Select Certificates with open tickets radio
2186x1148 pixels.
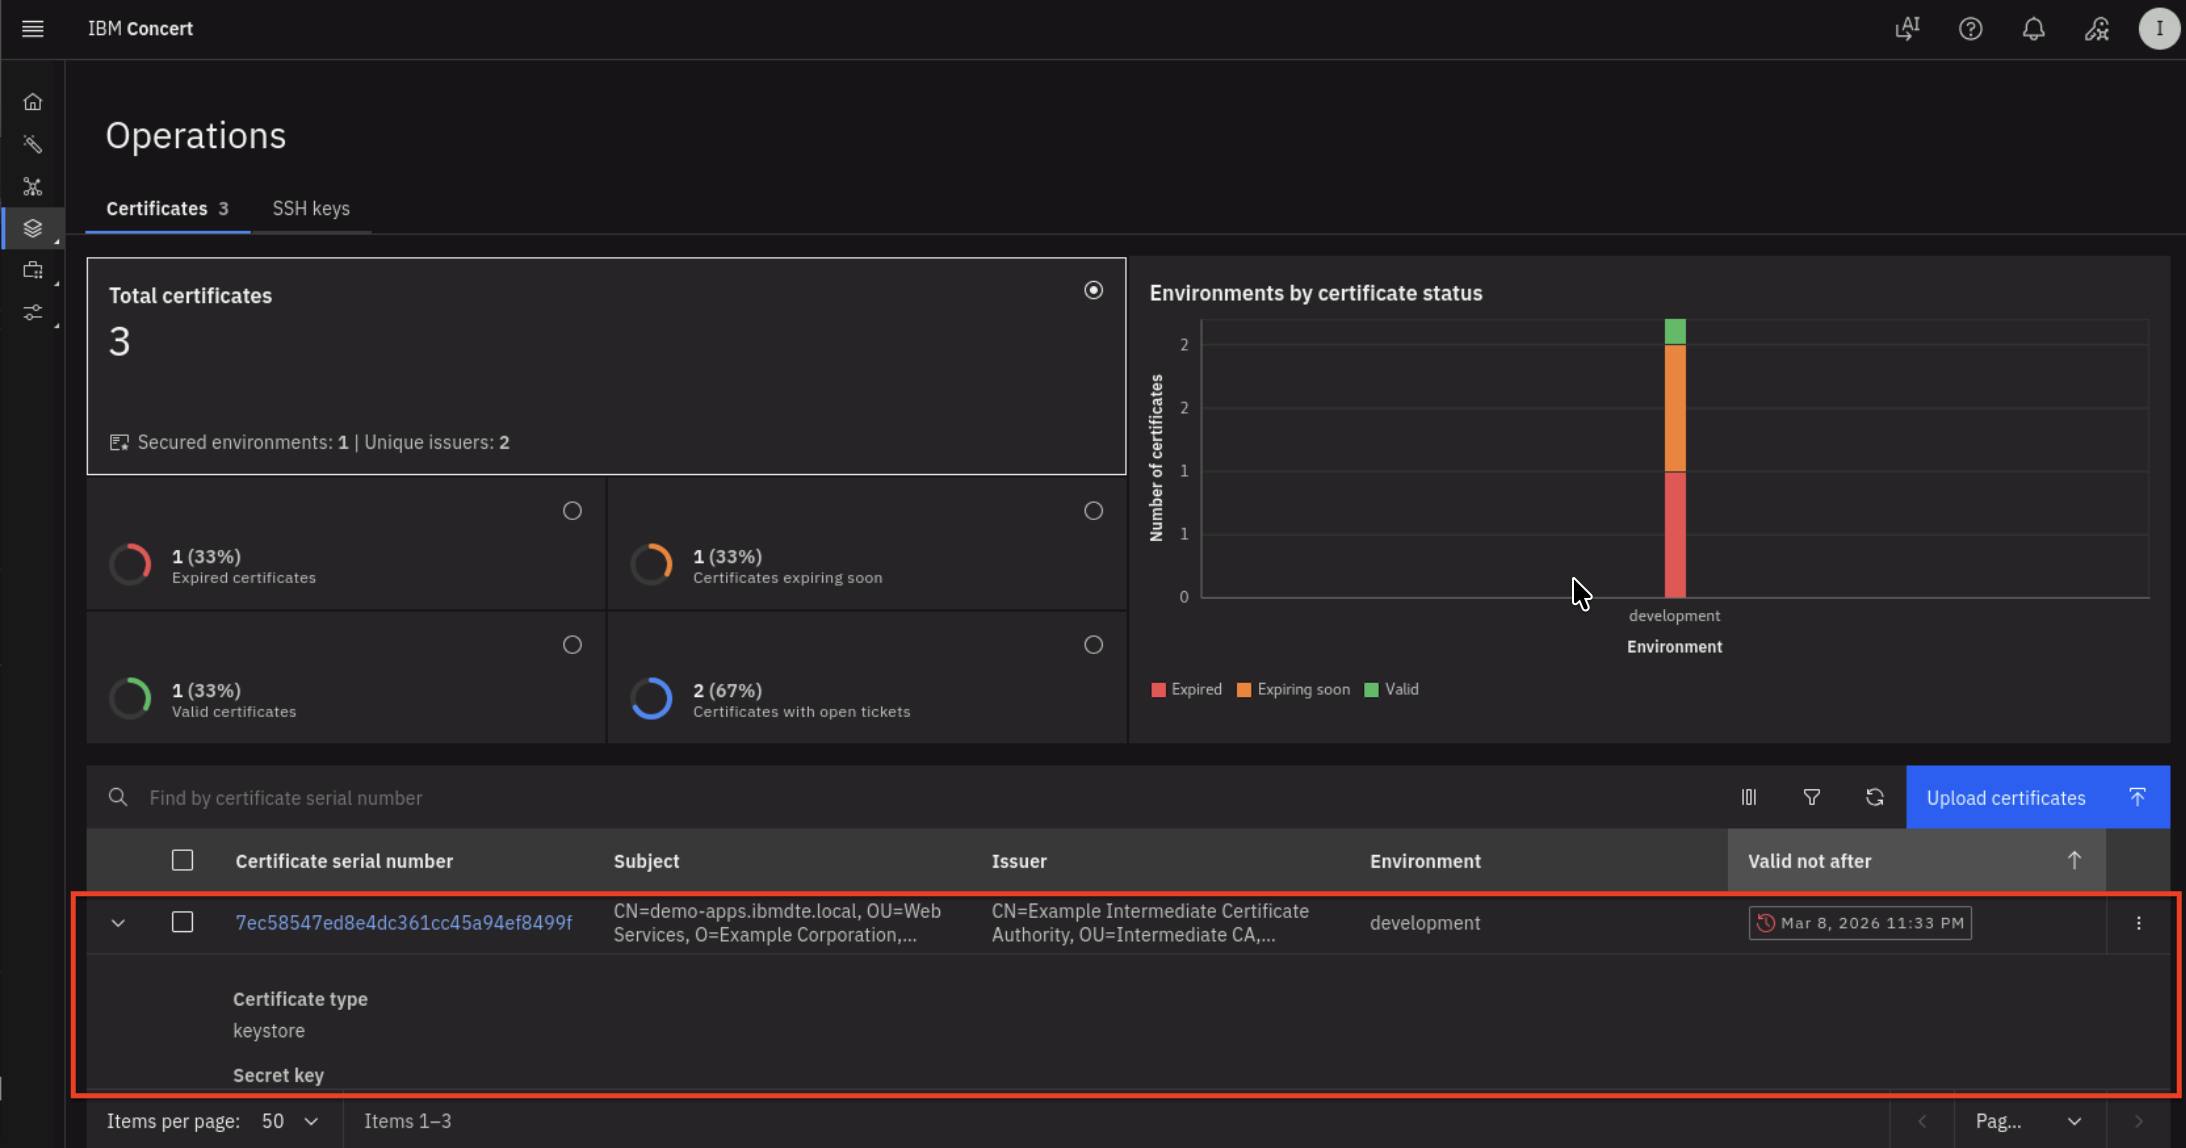(1093, 645)
